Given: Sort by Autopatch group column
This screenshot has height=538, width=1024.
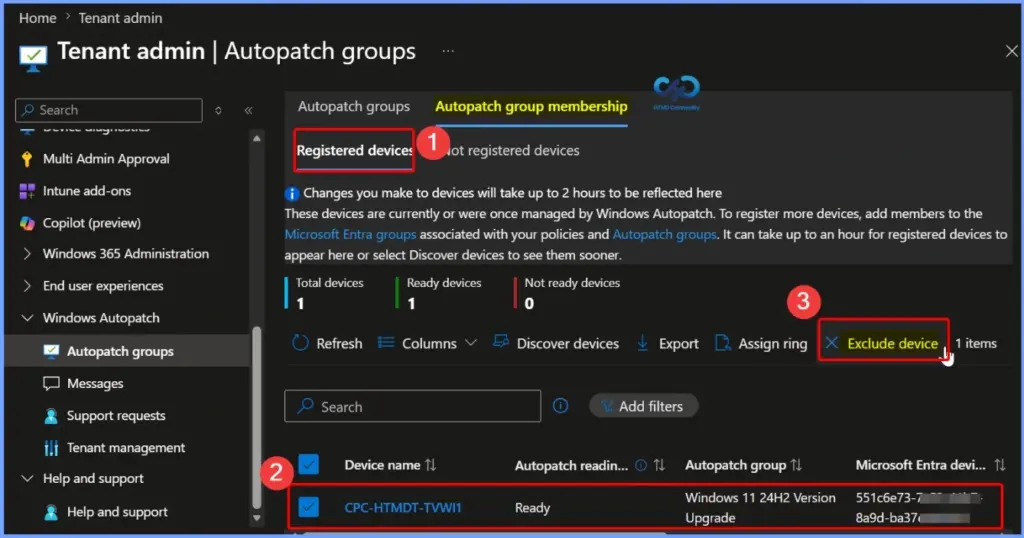Looking at the screenshot, I should coord(743,465).
